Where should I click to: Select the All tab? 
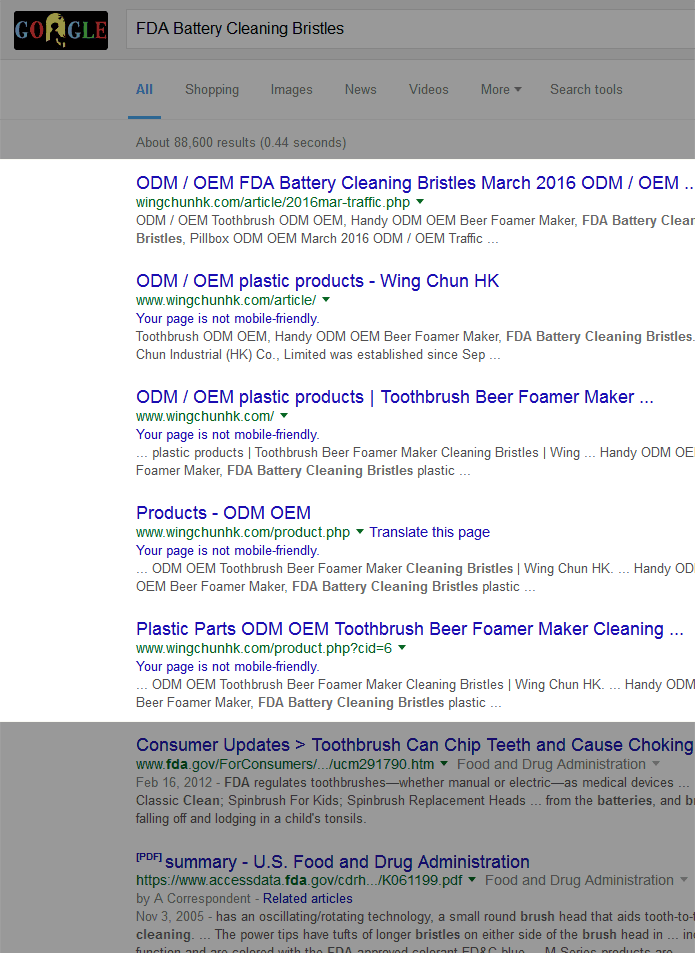(144, 89)
